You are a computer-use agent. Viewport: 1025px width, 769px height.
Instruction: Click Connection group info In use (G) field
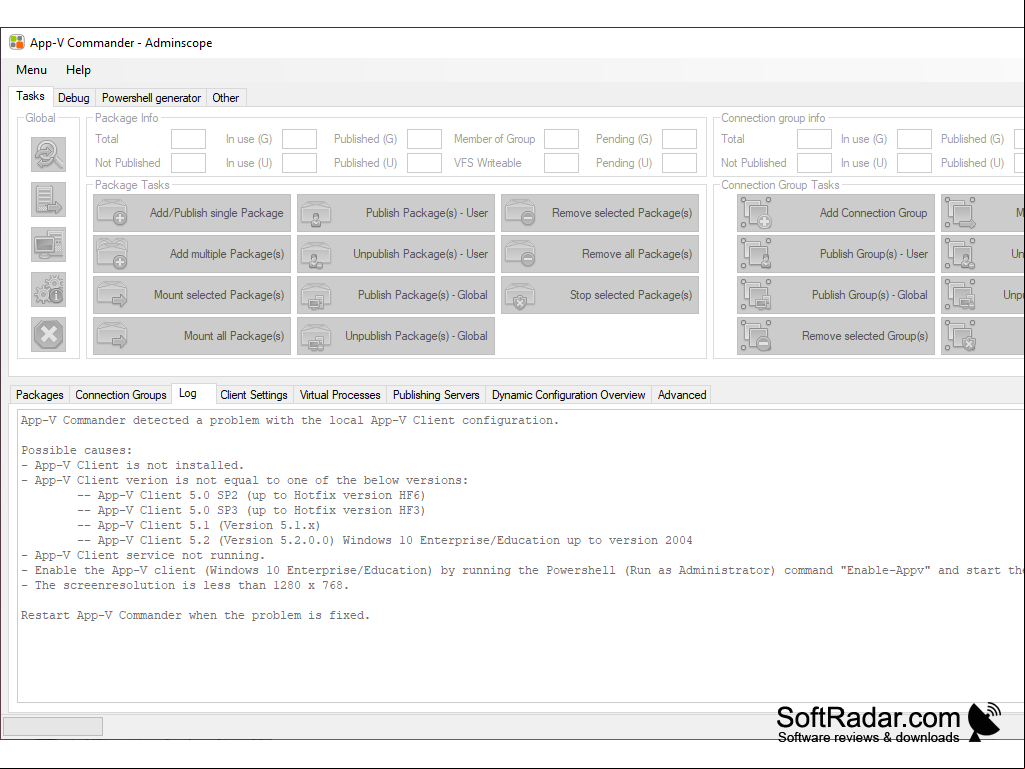[x=914, y=139]
